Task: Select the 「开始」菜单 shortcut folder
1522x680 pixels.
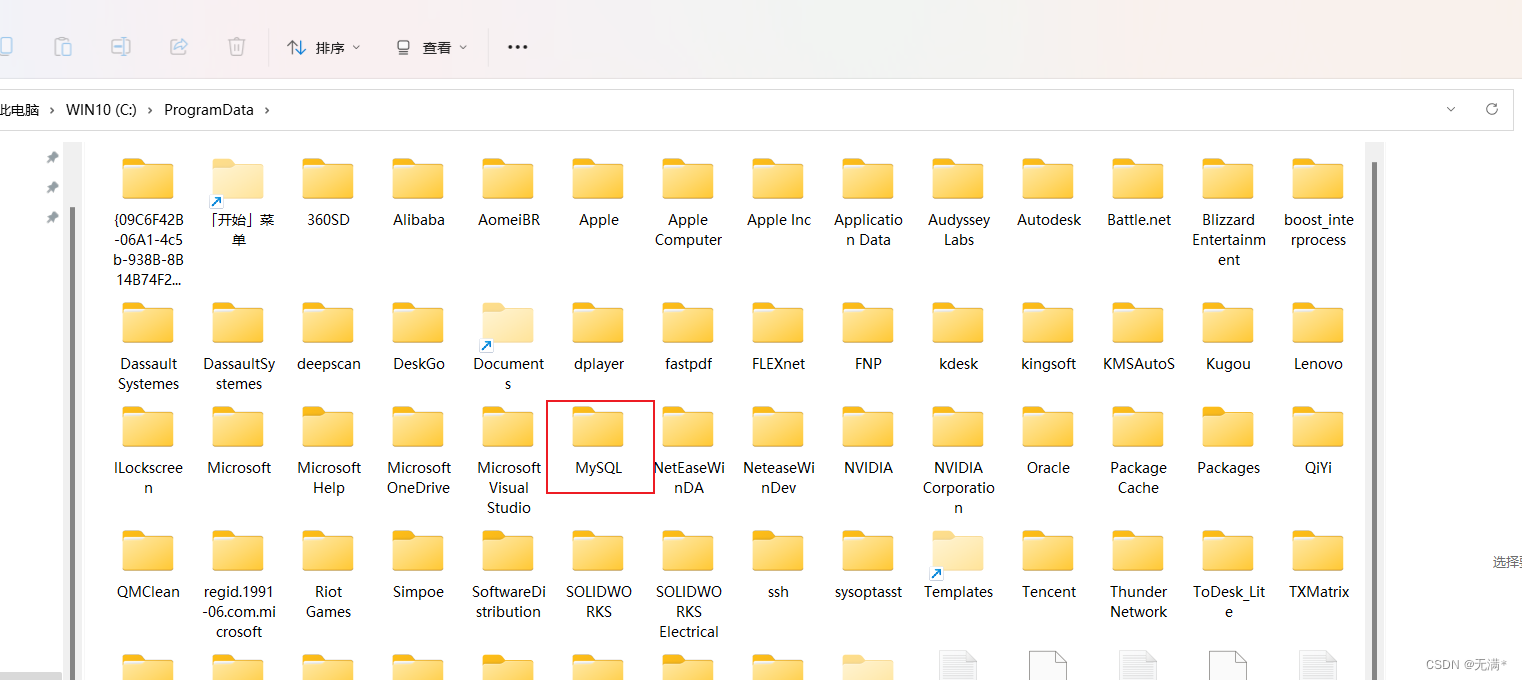Action: click(238, 203)
